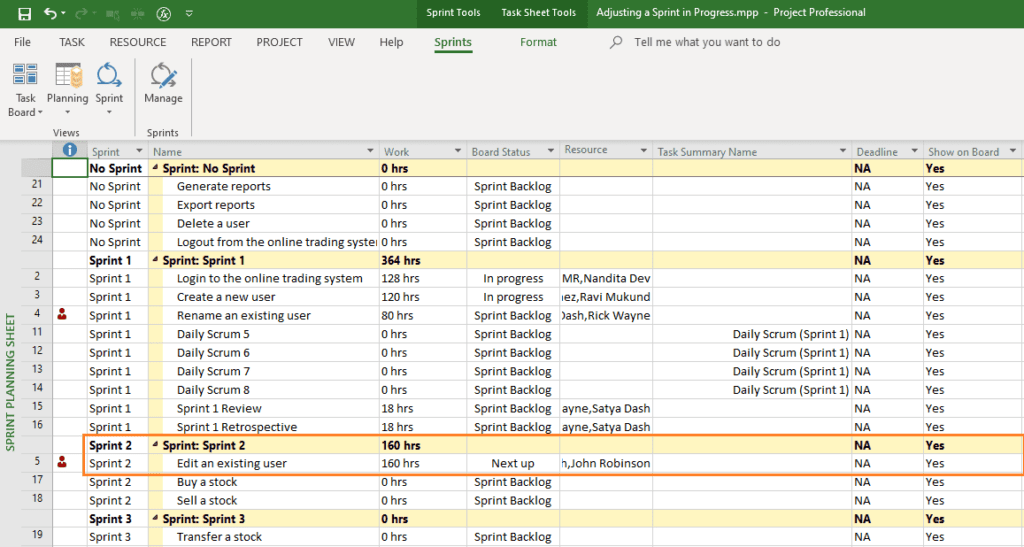The image size is (1024, 547).
Task: Switch to the REPORT ribbon tab
Action: pos(211,42)
